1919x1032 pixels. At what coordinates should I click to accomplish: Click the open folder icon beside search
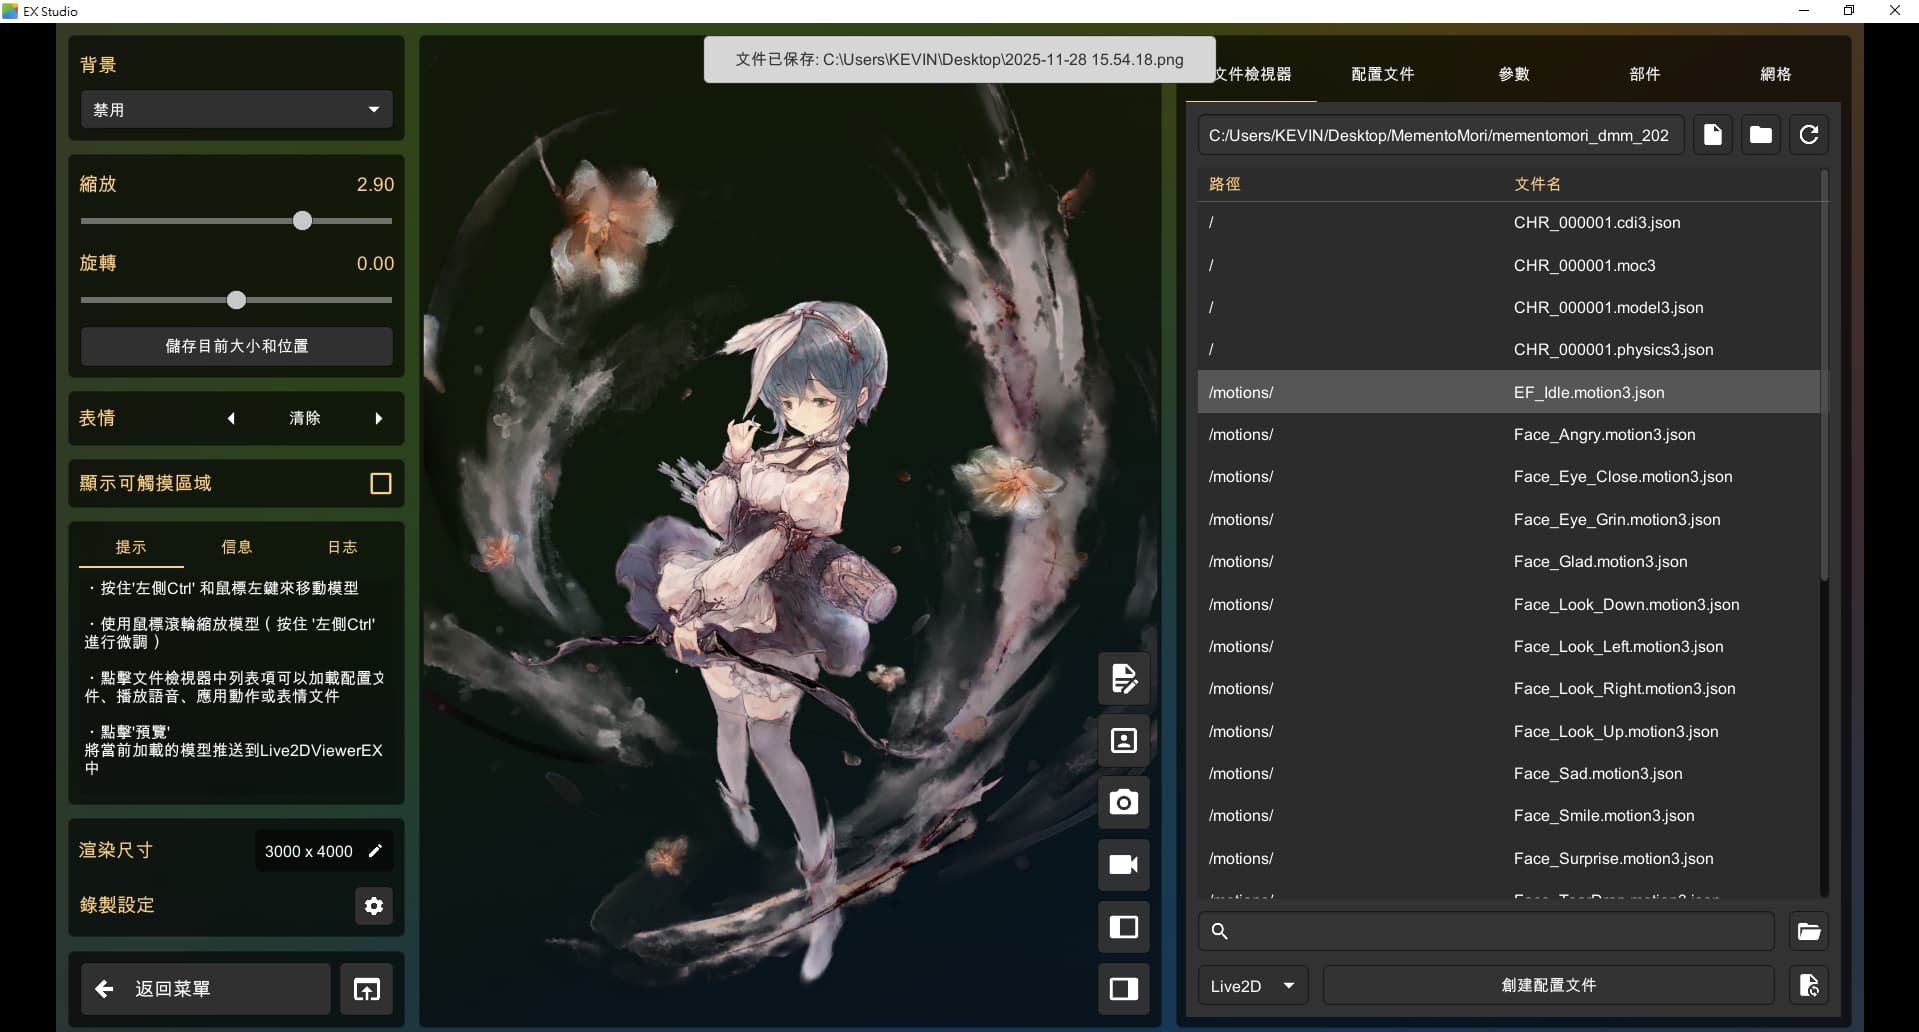pos(1808,932)
